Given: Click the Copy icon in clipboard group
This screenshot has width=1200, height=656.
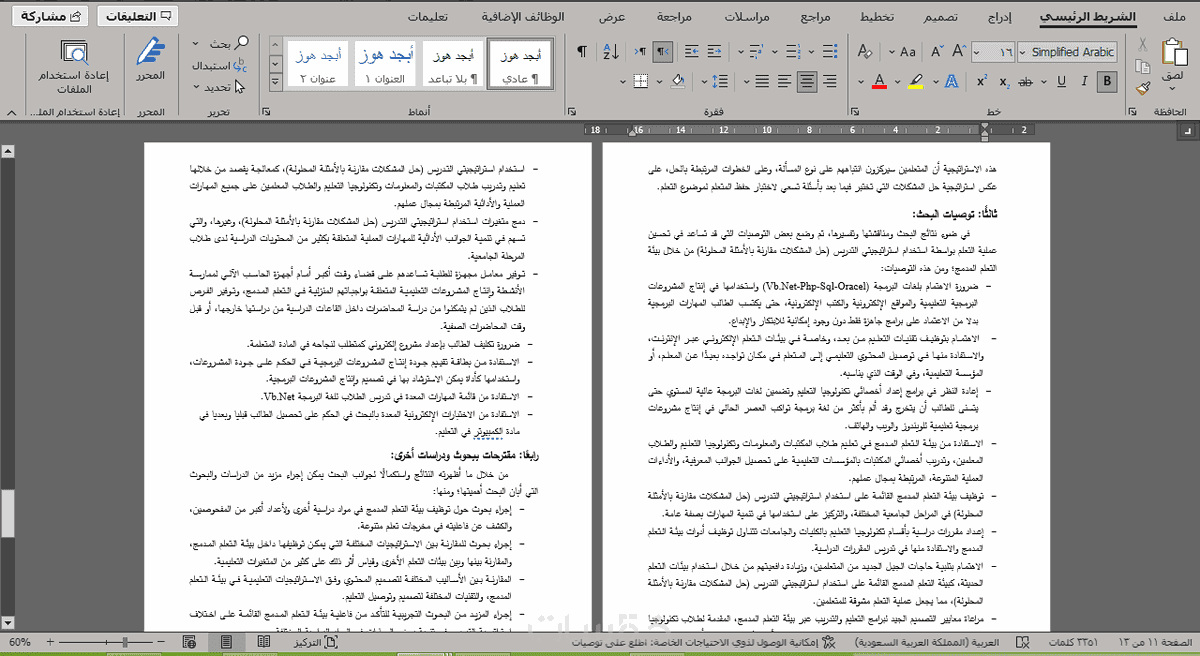Looking at the screenshot, I should 1142,66.
